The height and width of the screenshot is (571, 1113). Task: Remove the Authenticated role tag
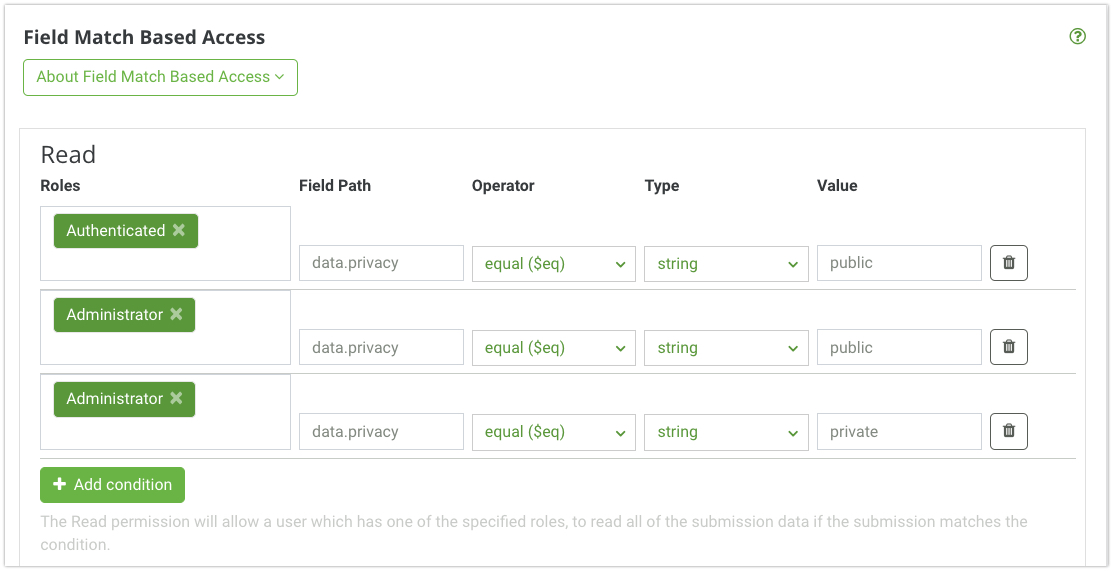click(x=179, y=230)
